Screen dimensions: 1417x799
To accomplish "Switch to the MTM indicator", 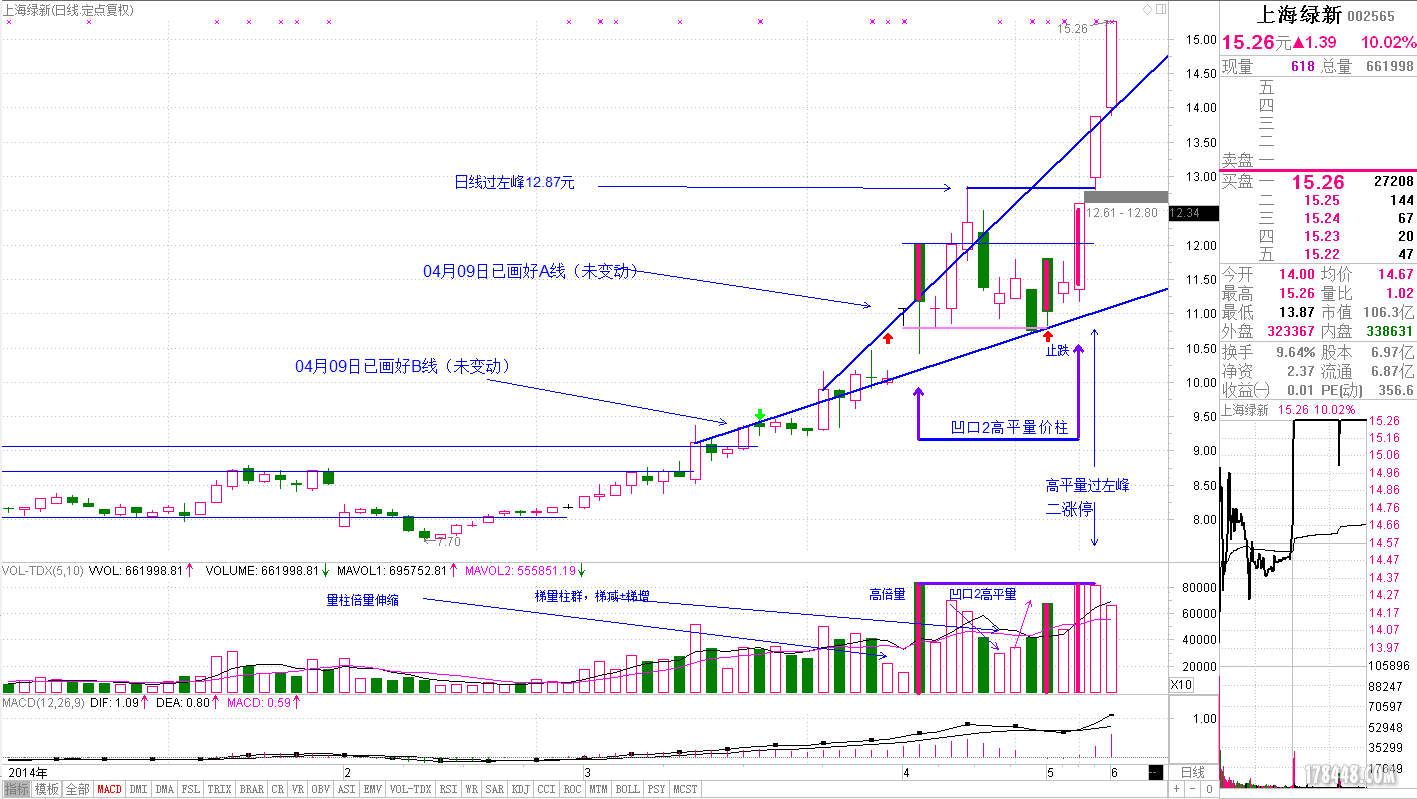I will click(x=597, y=789).
